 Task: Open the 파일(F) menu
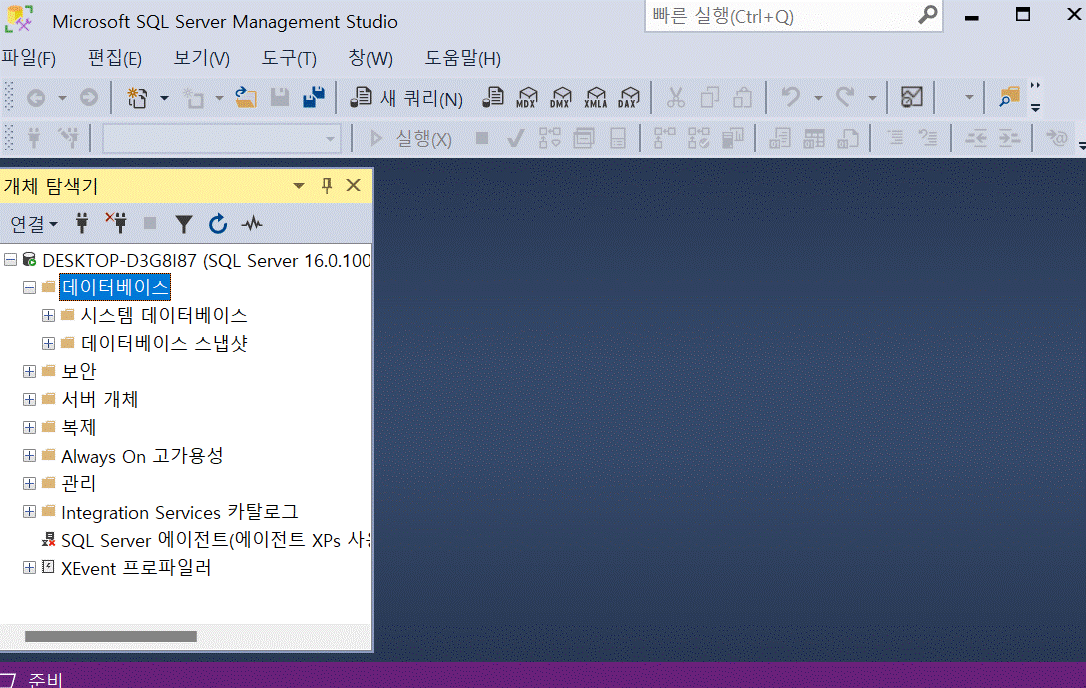click(x=29, y=58)
